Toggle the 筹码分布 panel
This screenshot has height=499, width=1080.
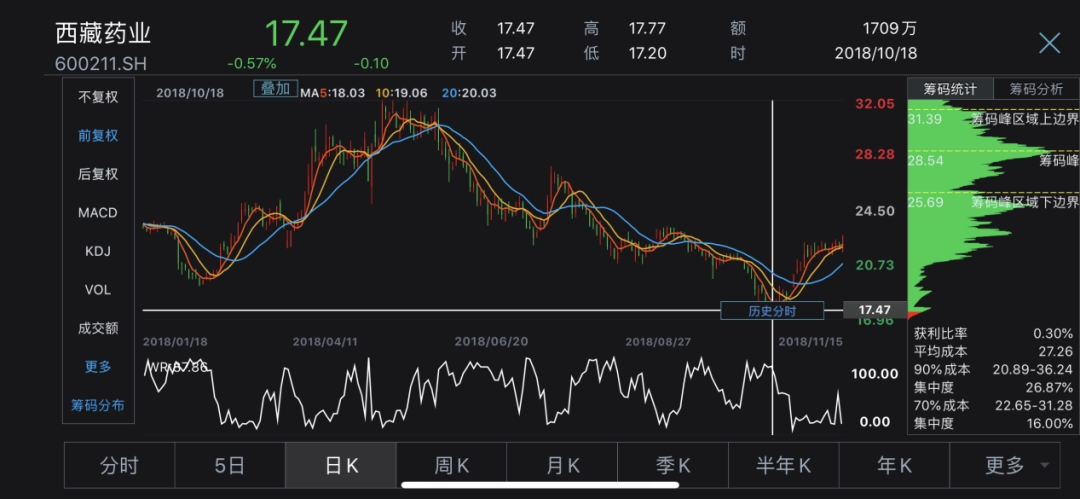[x=98, y=405]
